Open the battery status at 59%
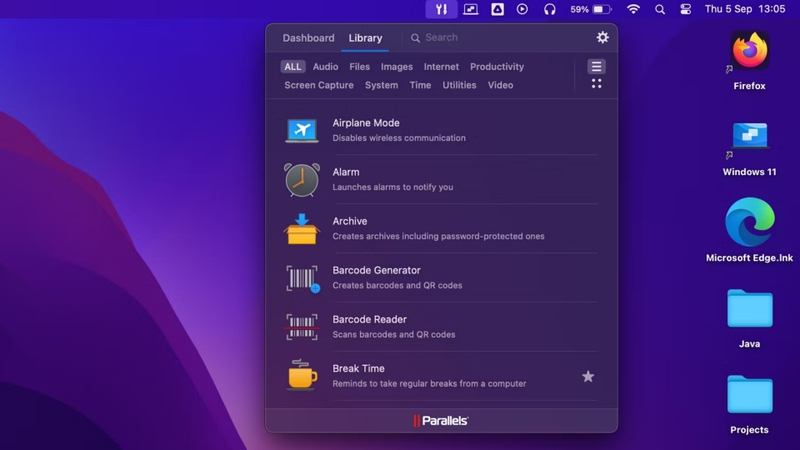 pos(591,9)
